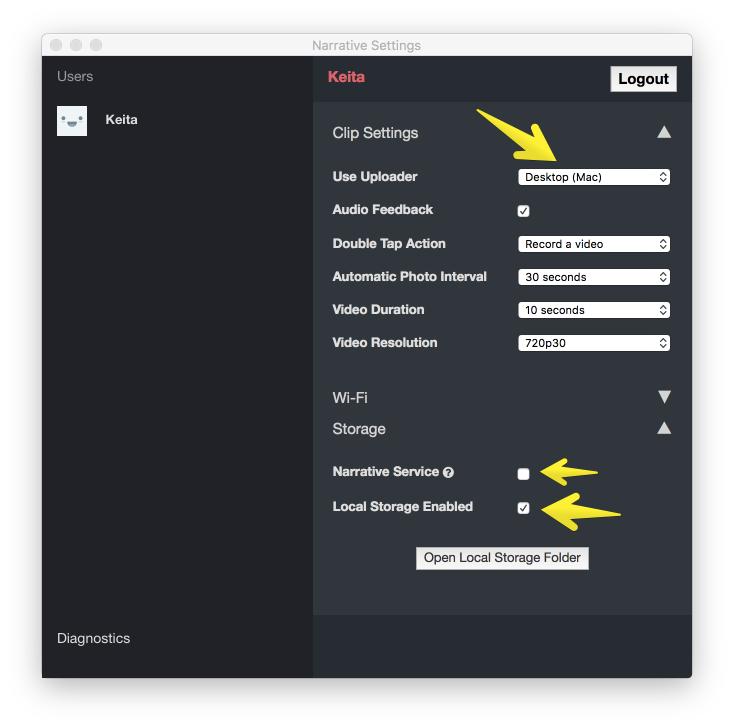
Task: Click the Double Tap Action label
Action: coord(389,243)
